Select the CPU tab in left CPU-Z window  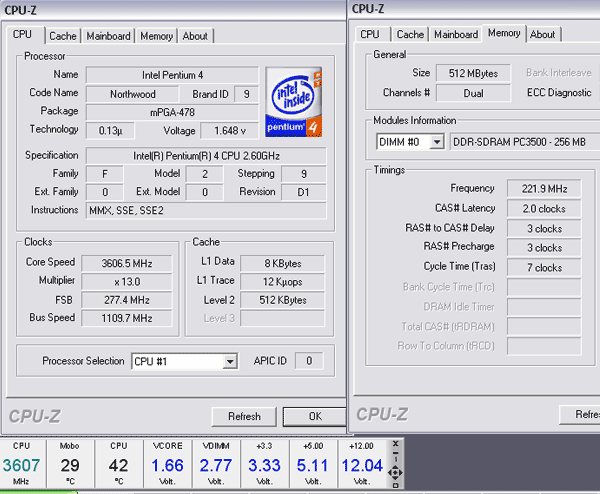[x=22, y=34]
